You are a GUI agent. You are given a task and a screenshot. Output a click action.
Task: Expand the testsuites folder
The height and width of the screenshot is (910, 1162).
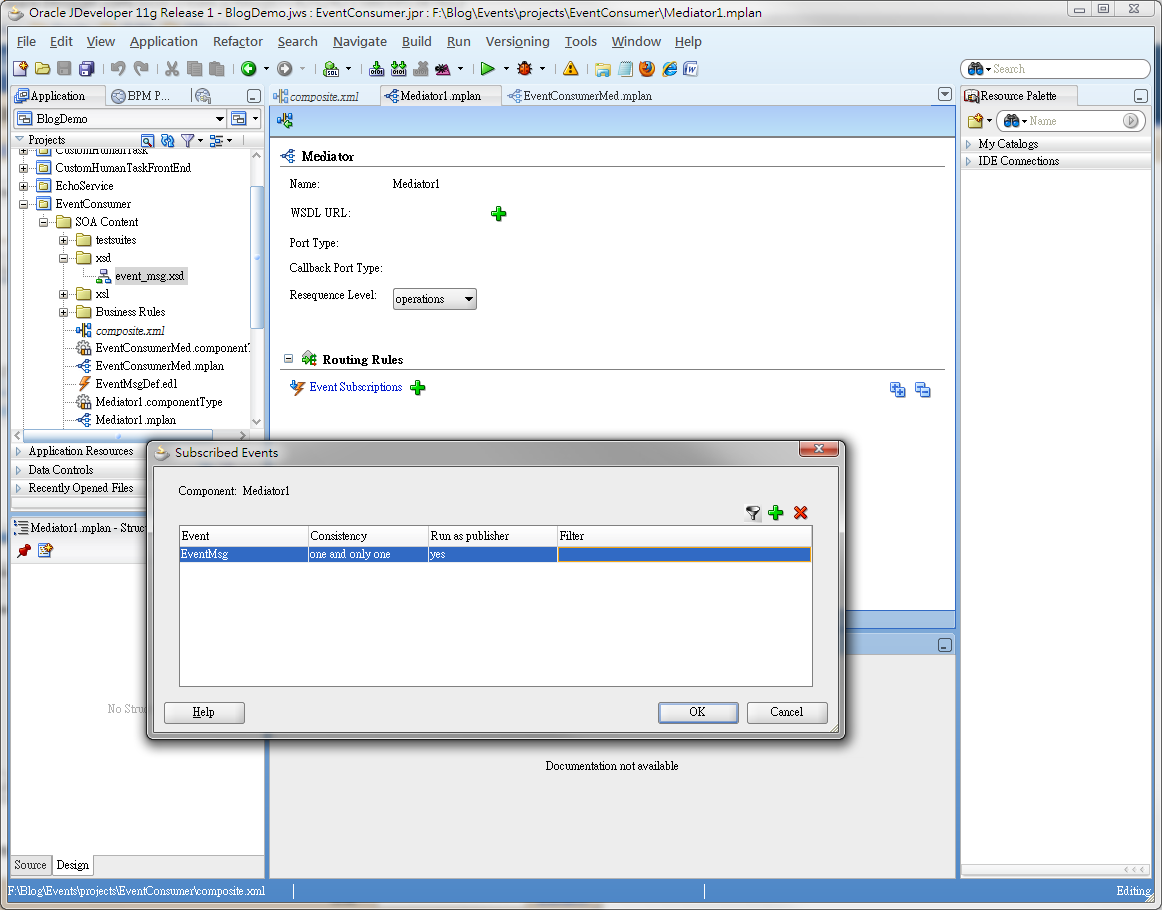(64, 240)
